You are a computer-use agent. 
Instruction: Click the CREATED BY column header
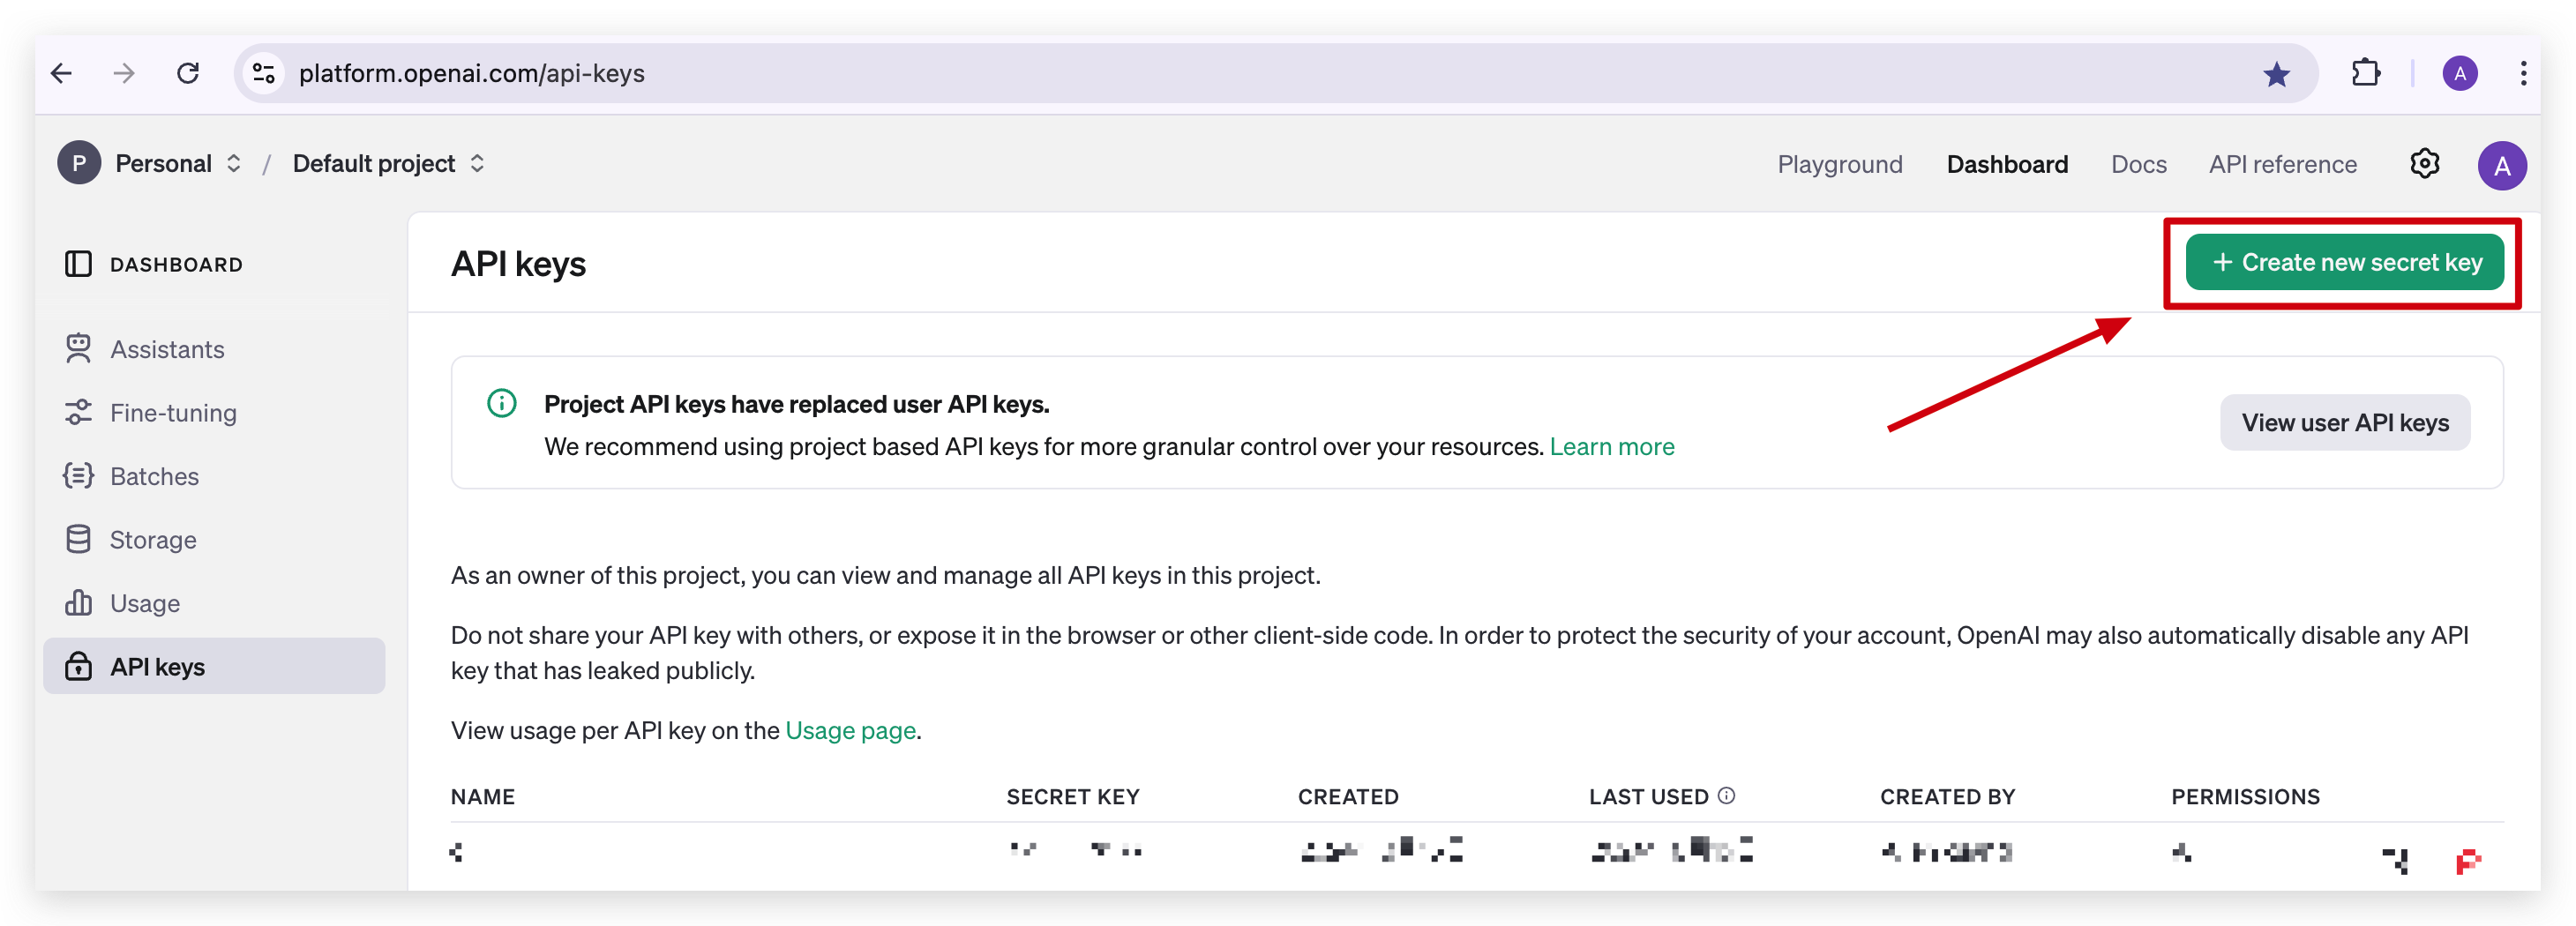1947,796
